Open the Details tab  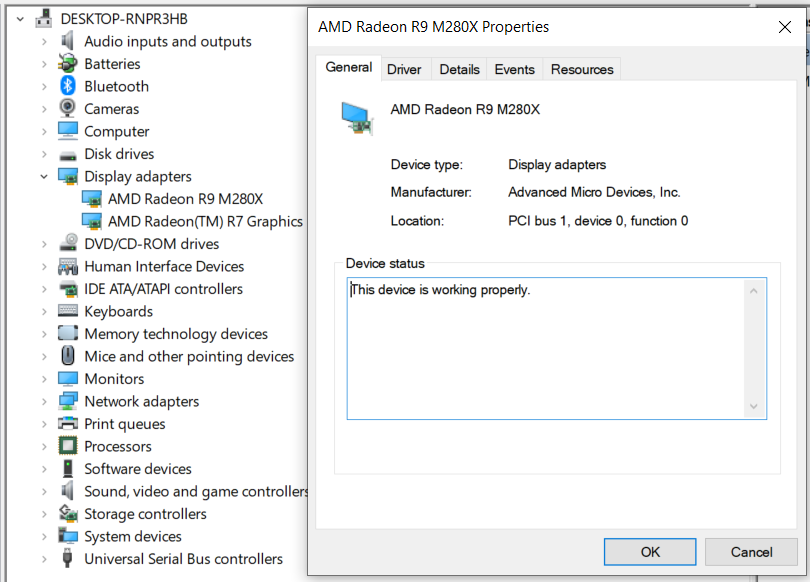point(459,69)
